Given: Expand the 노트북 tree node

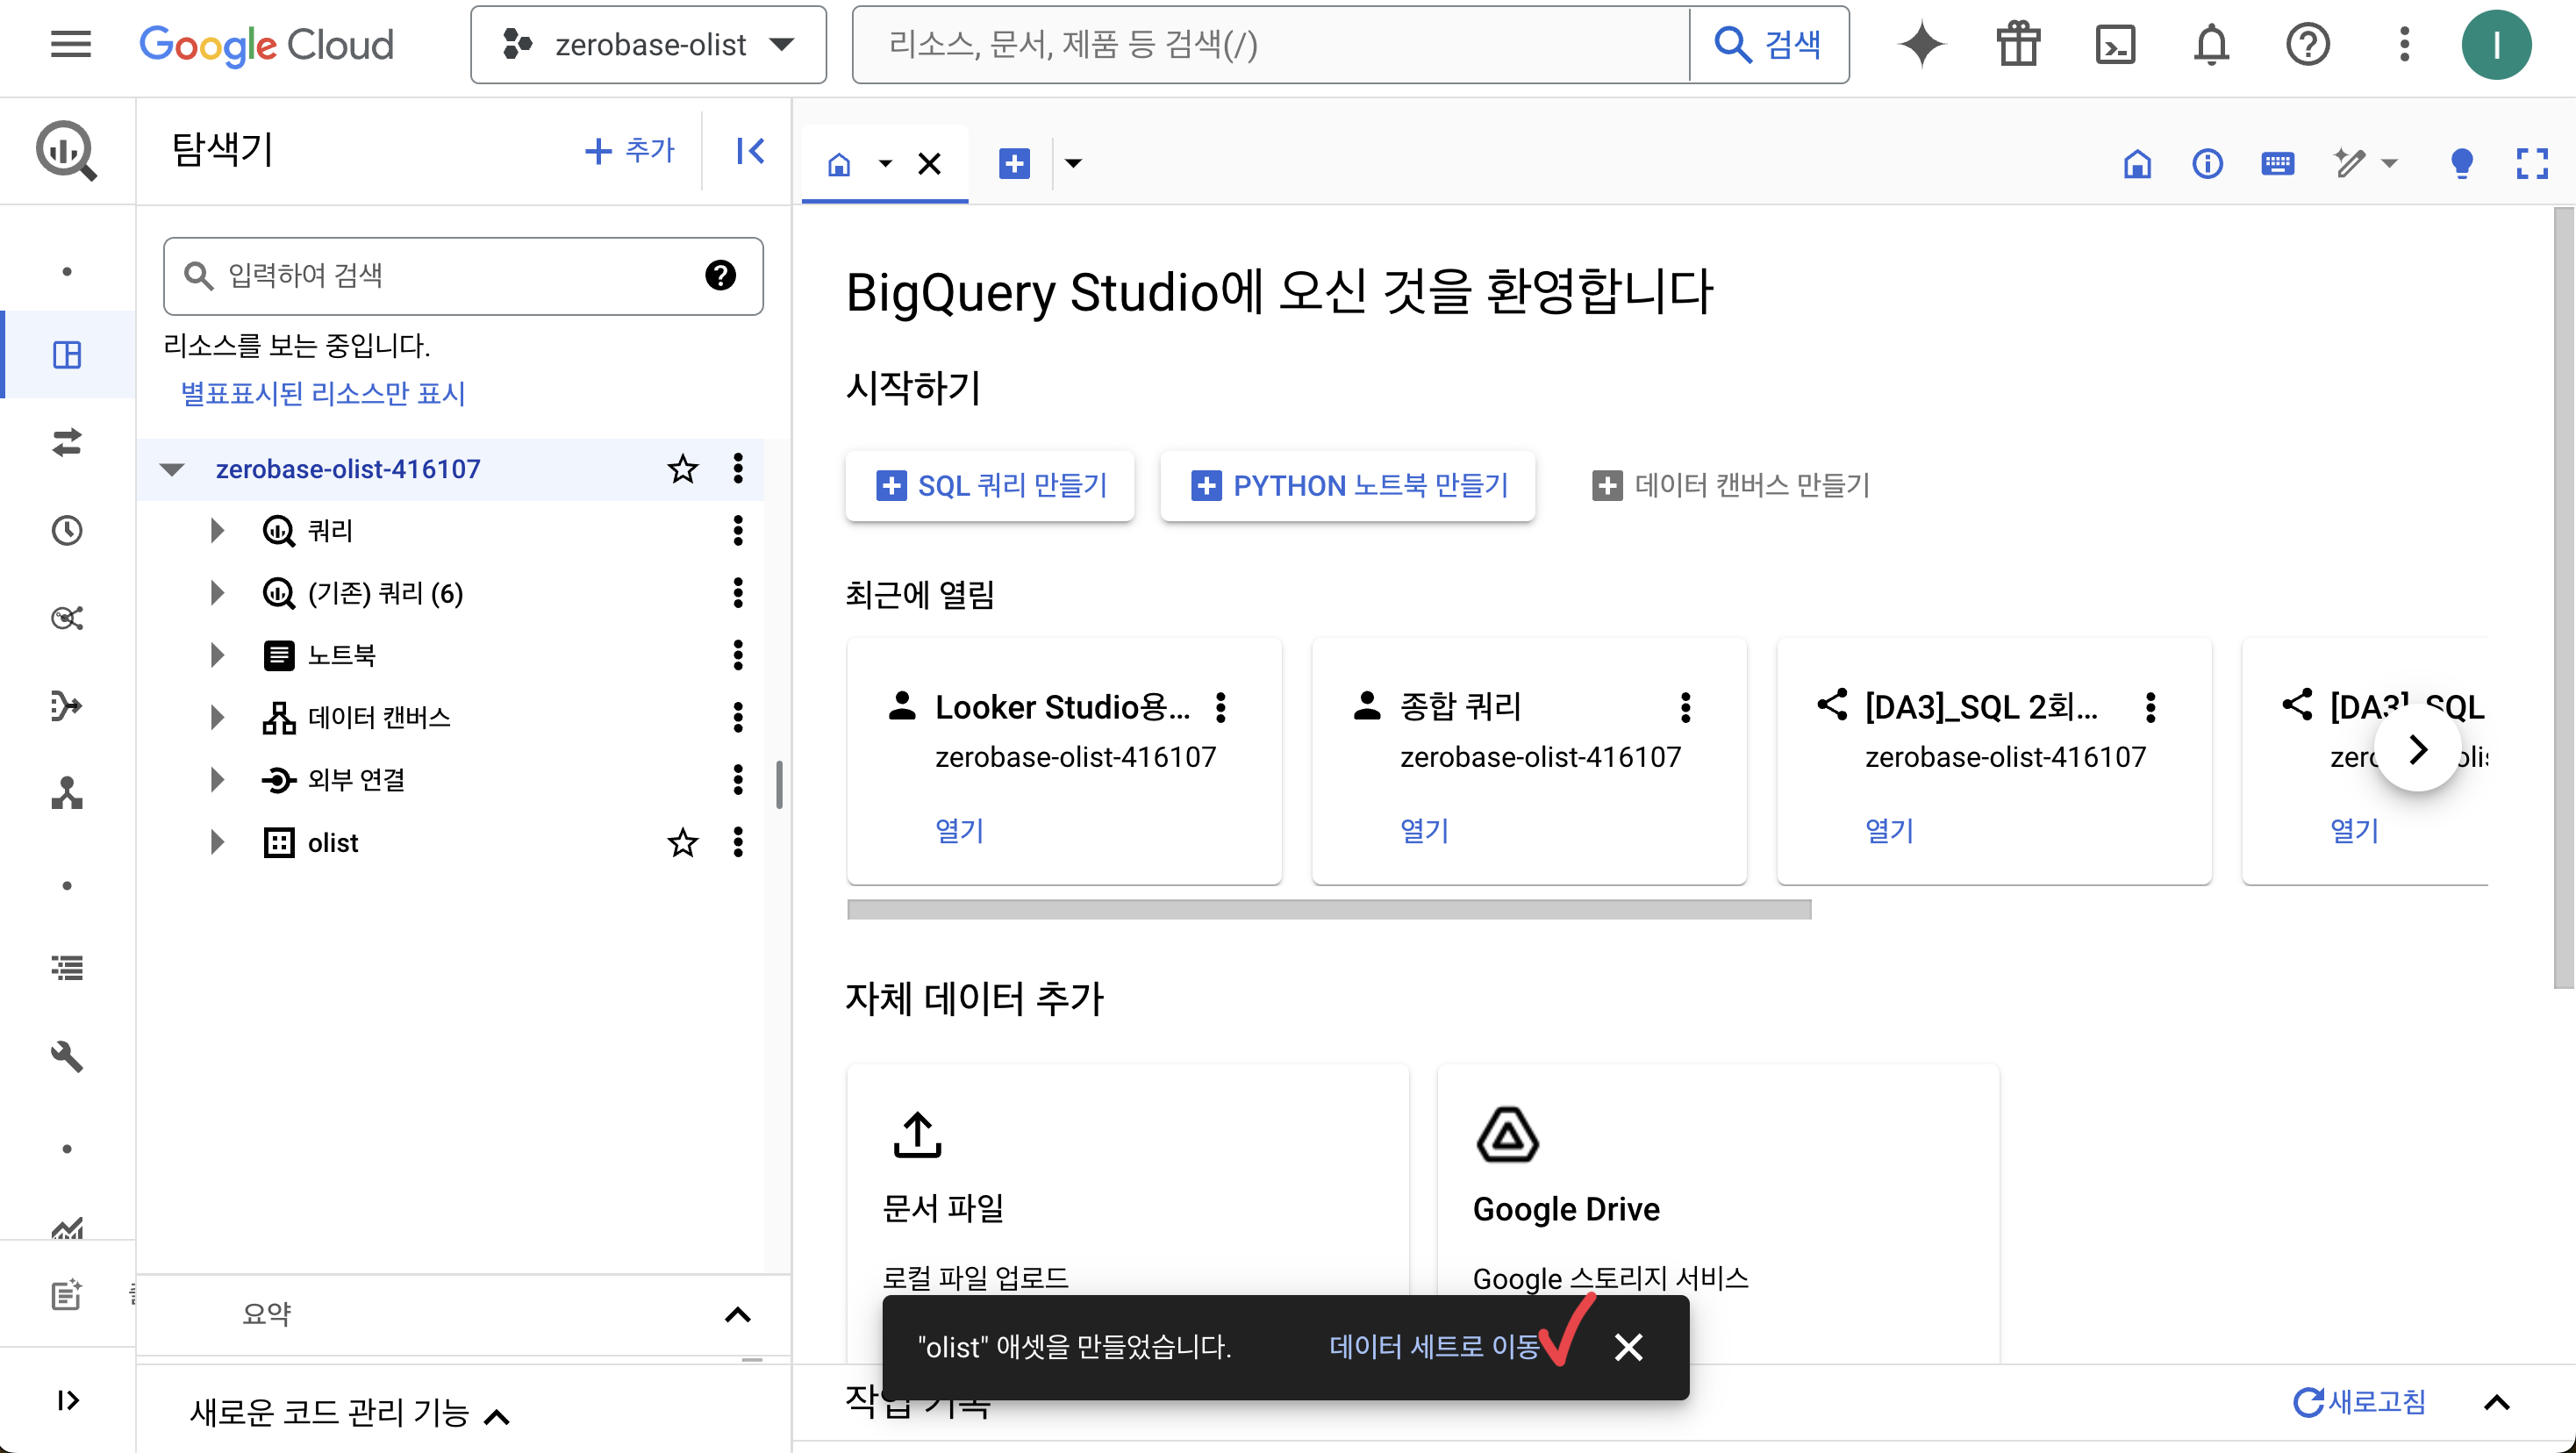Looking at the screenshot, I should 217,656.
